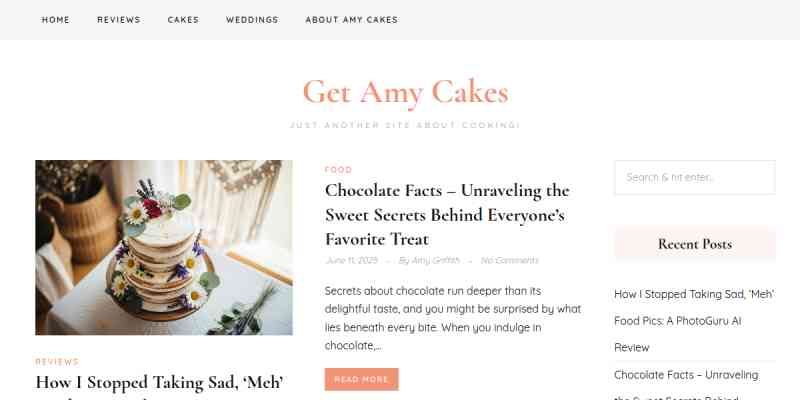Screen dimensions: 800x400
Task: Open the naked cake with flowers thumbnail
Action: click(x=164, y=247)
